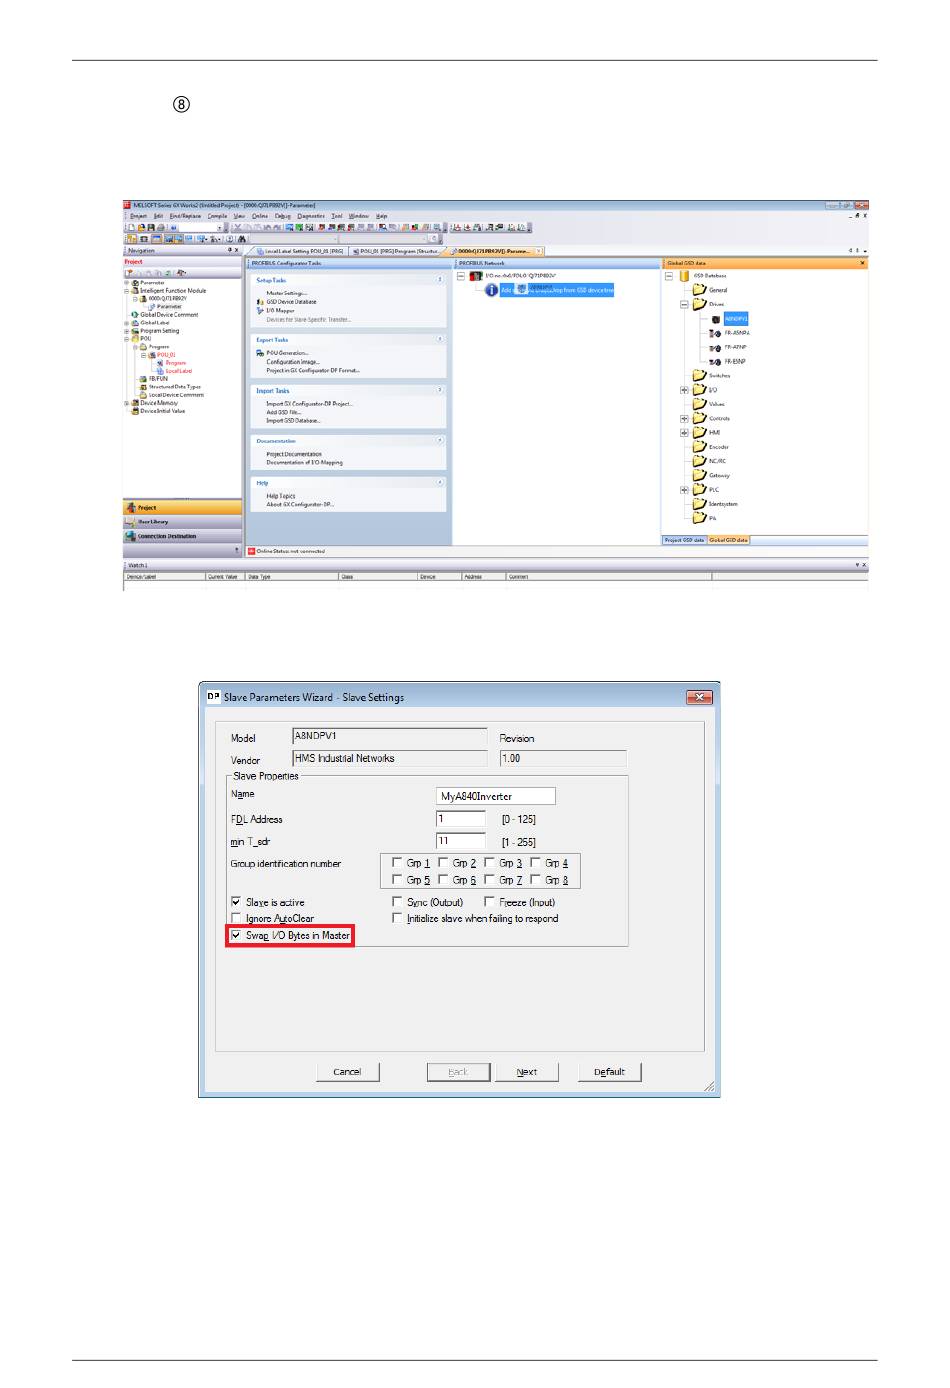950x1388 pixels.
Task: Open the Project Documentation link
Action: click(294, 454)
